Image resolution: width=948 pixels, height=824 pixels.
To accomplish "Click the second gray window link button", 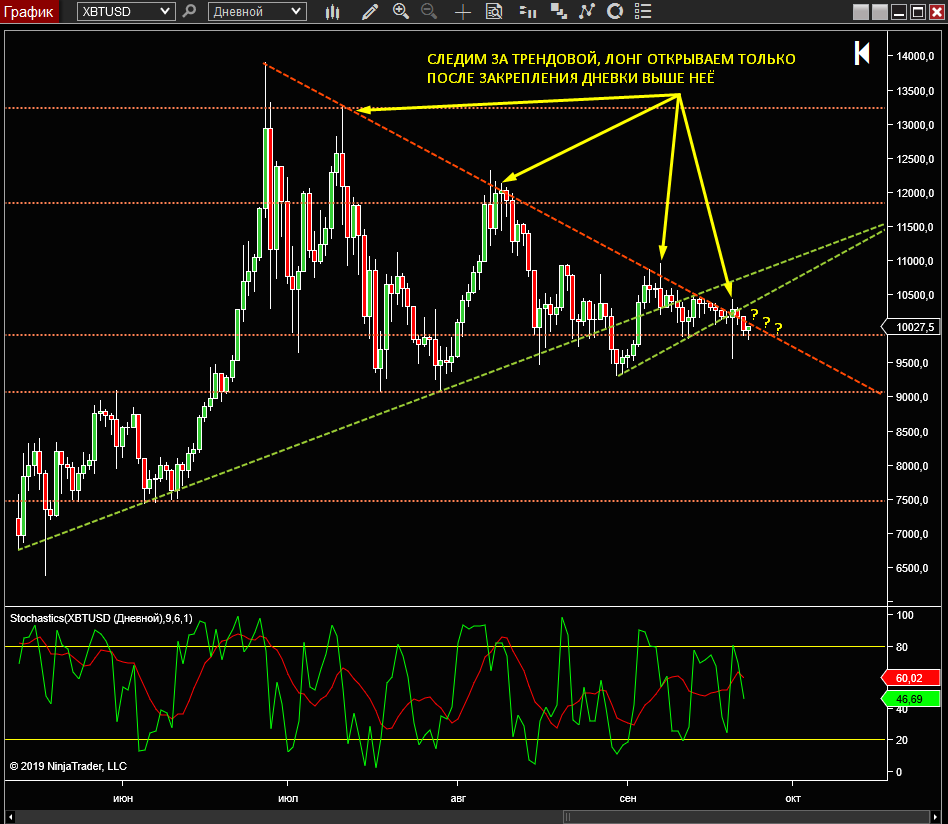I will click(x=880, y=12).
